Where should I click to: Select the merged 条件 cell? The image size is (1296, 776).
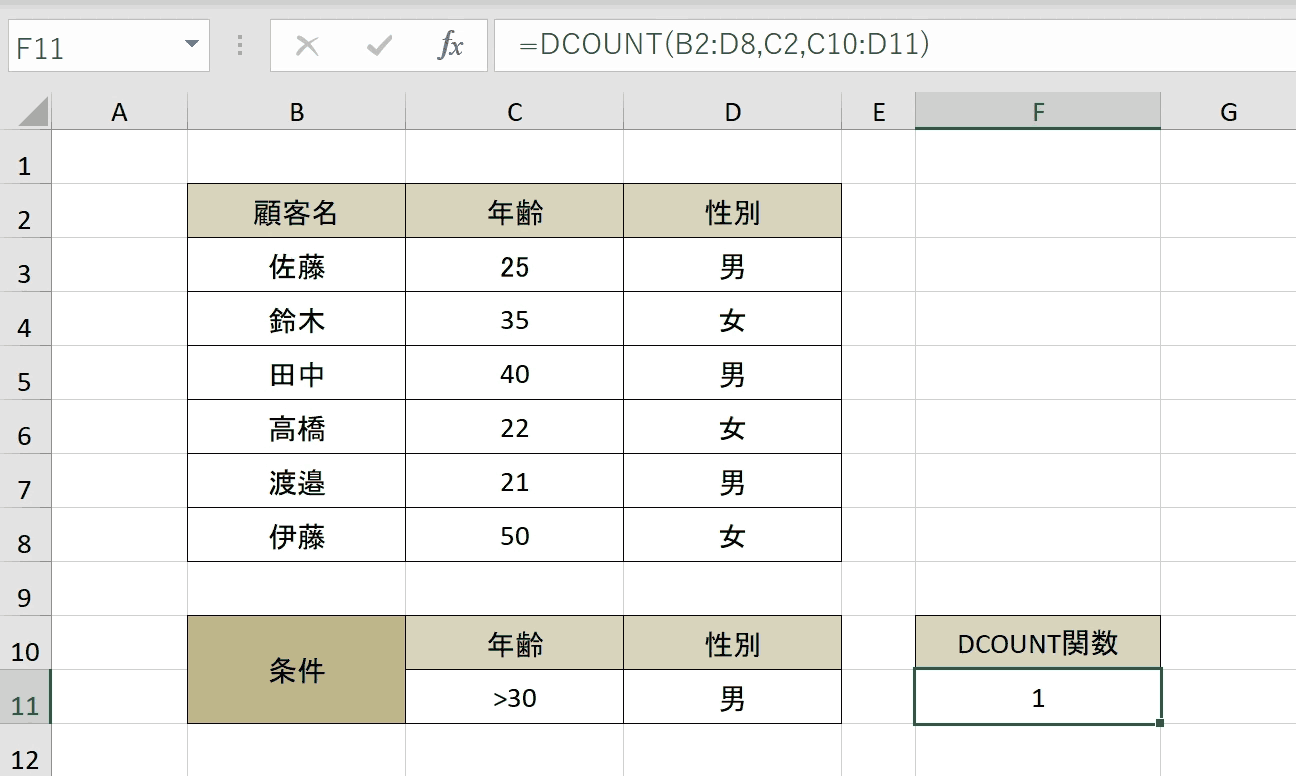pos(296,670)
